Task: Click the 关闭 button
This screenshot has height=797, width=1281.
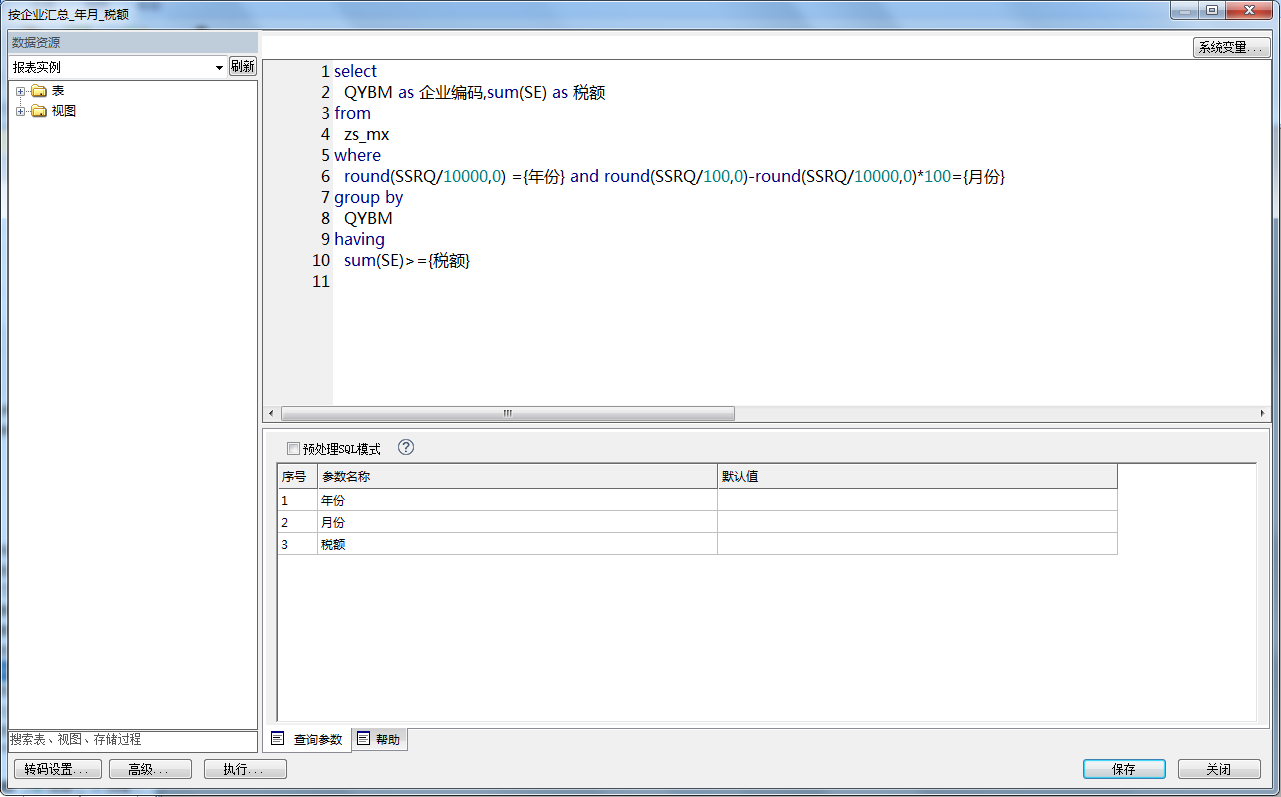Action: [x=1218, y=769]
